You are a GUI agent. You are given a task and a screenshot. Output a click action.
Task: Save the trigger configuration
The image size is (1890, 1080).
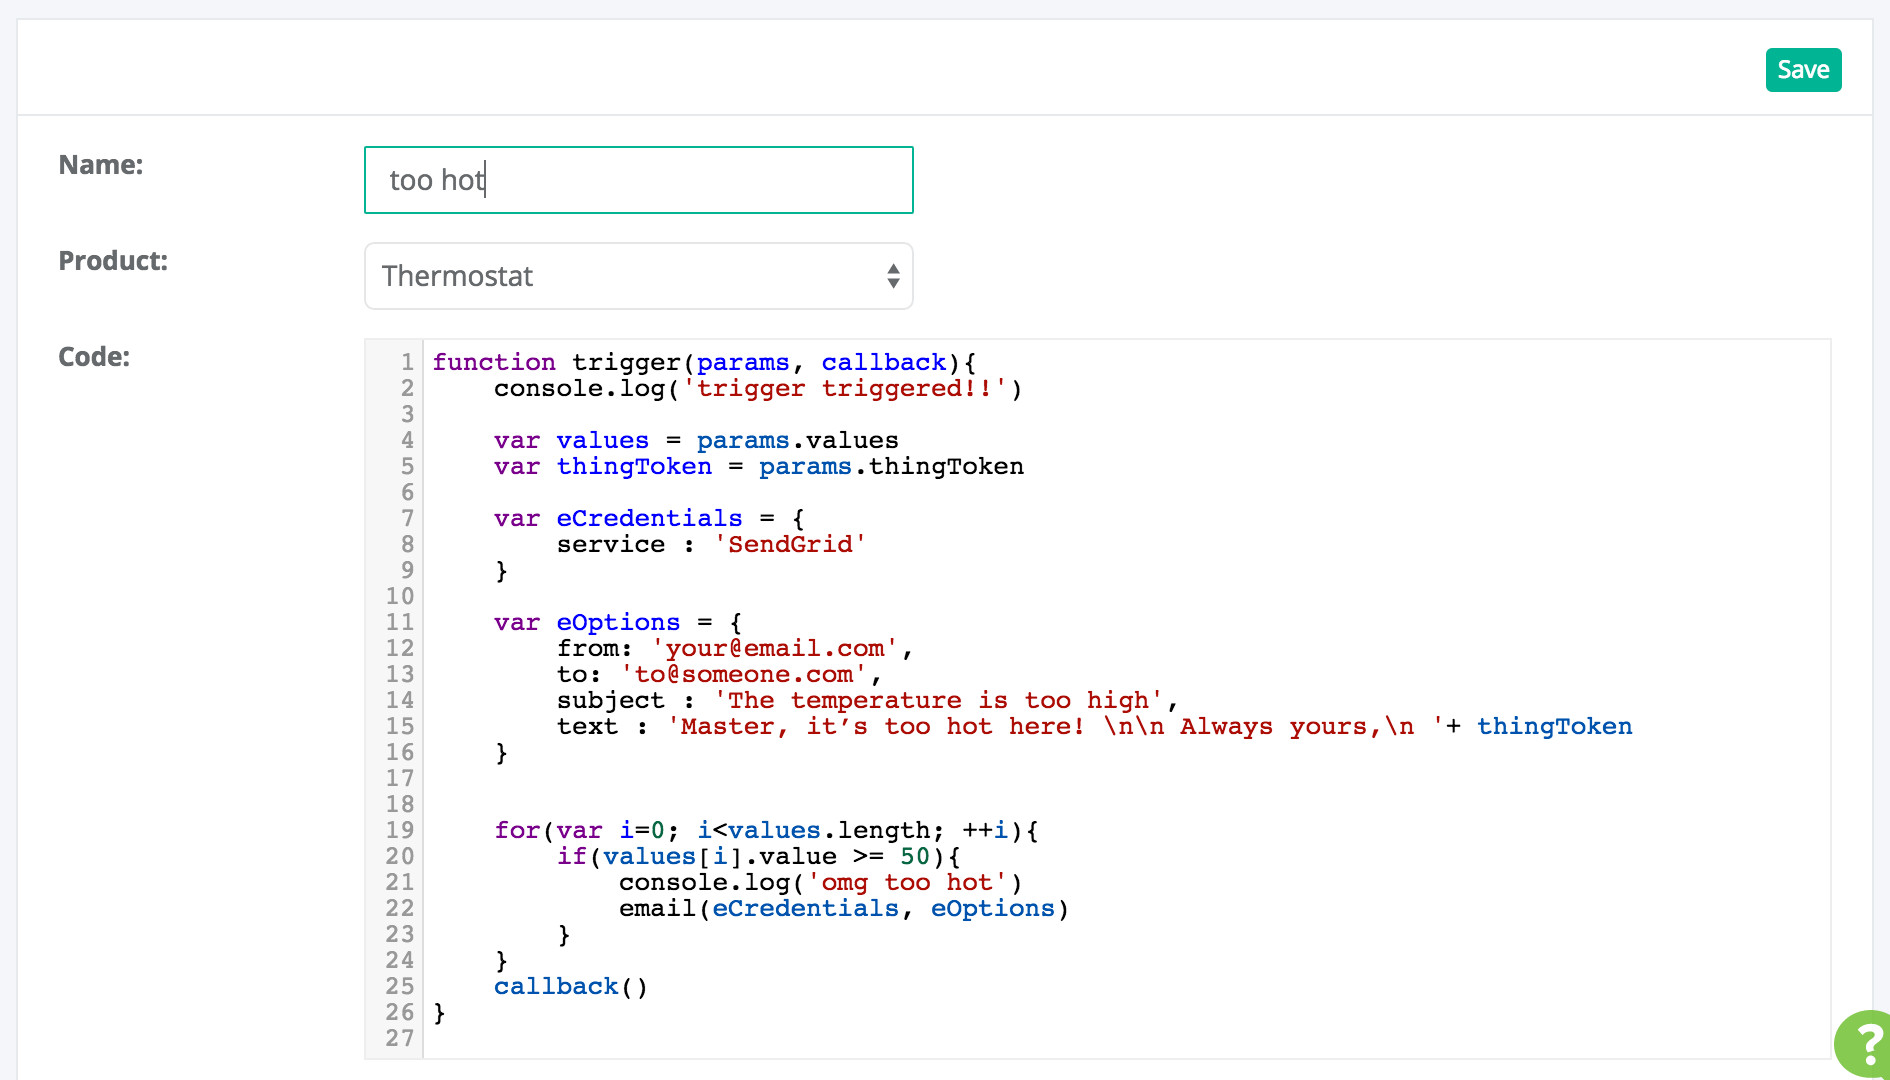click(x=1803, y=70)
